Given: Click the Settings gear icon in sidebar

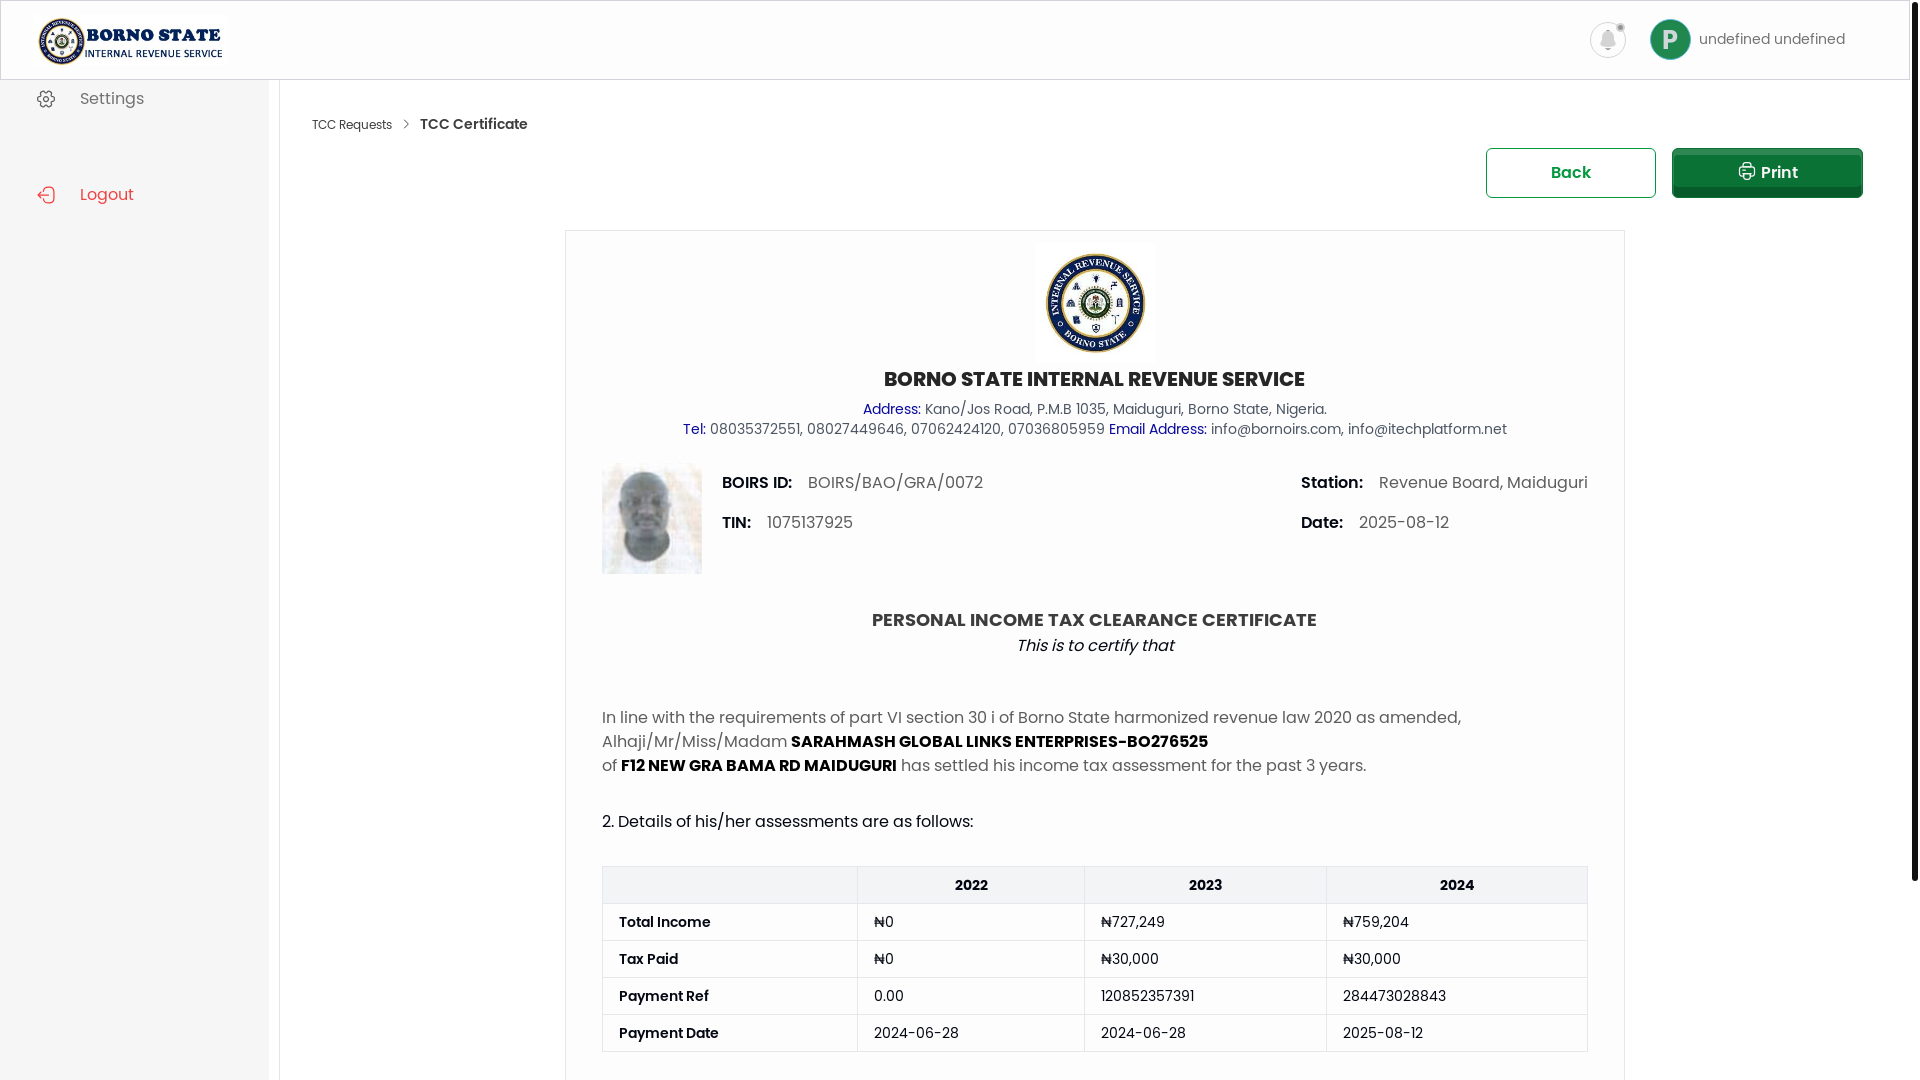Looking at the screenshot, I should 46,99.
